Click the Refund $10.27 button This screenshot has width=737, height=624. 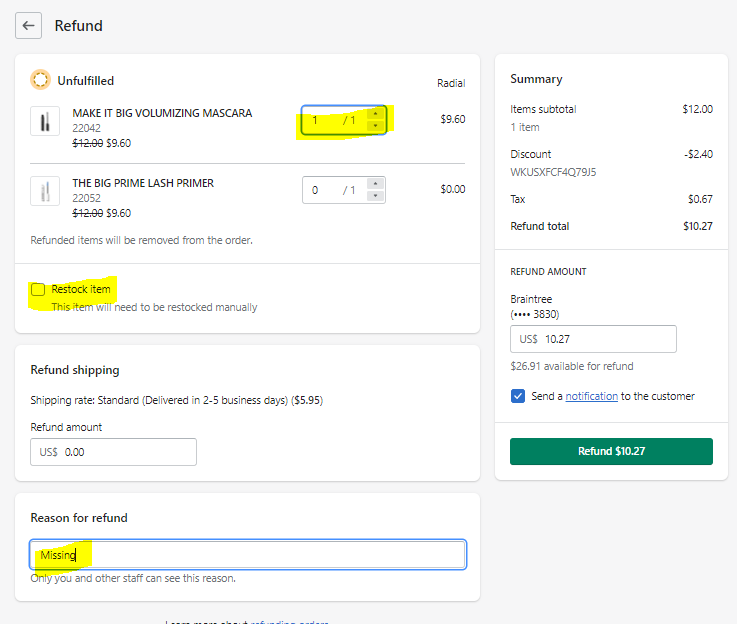point(611,452)
